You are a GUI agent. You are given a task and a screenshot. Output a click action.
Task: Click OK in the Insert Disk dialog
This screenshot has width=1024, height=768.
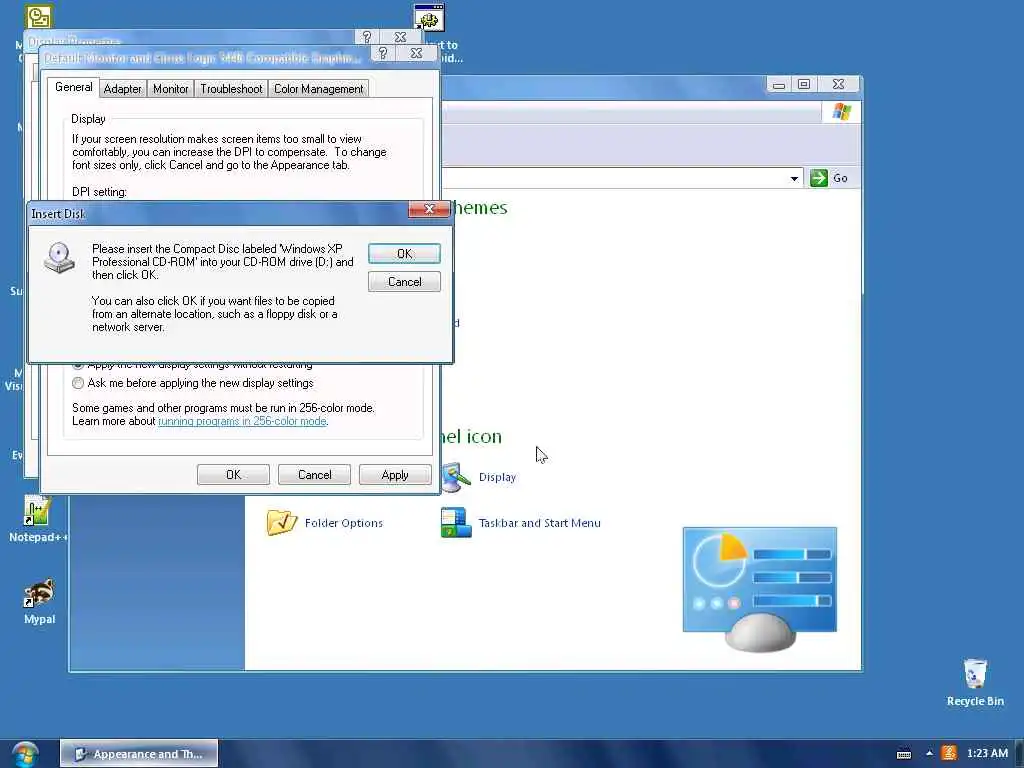click(404, 253)
